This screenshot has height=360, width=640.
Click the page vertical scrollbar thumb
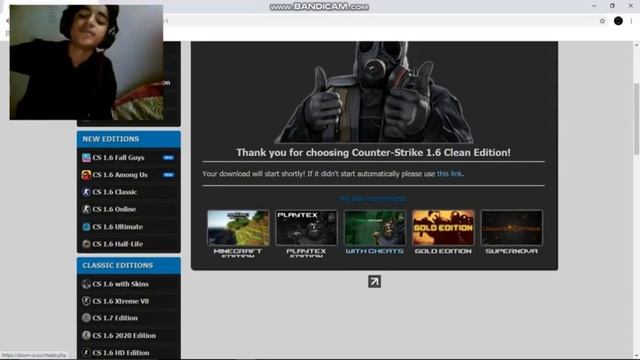636,118
